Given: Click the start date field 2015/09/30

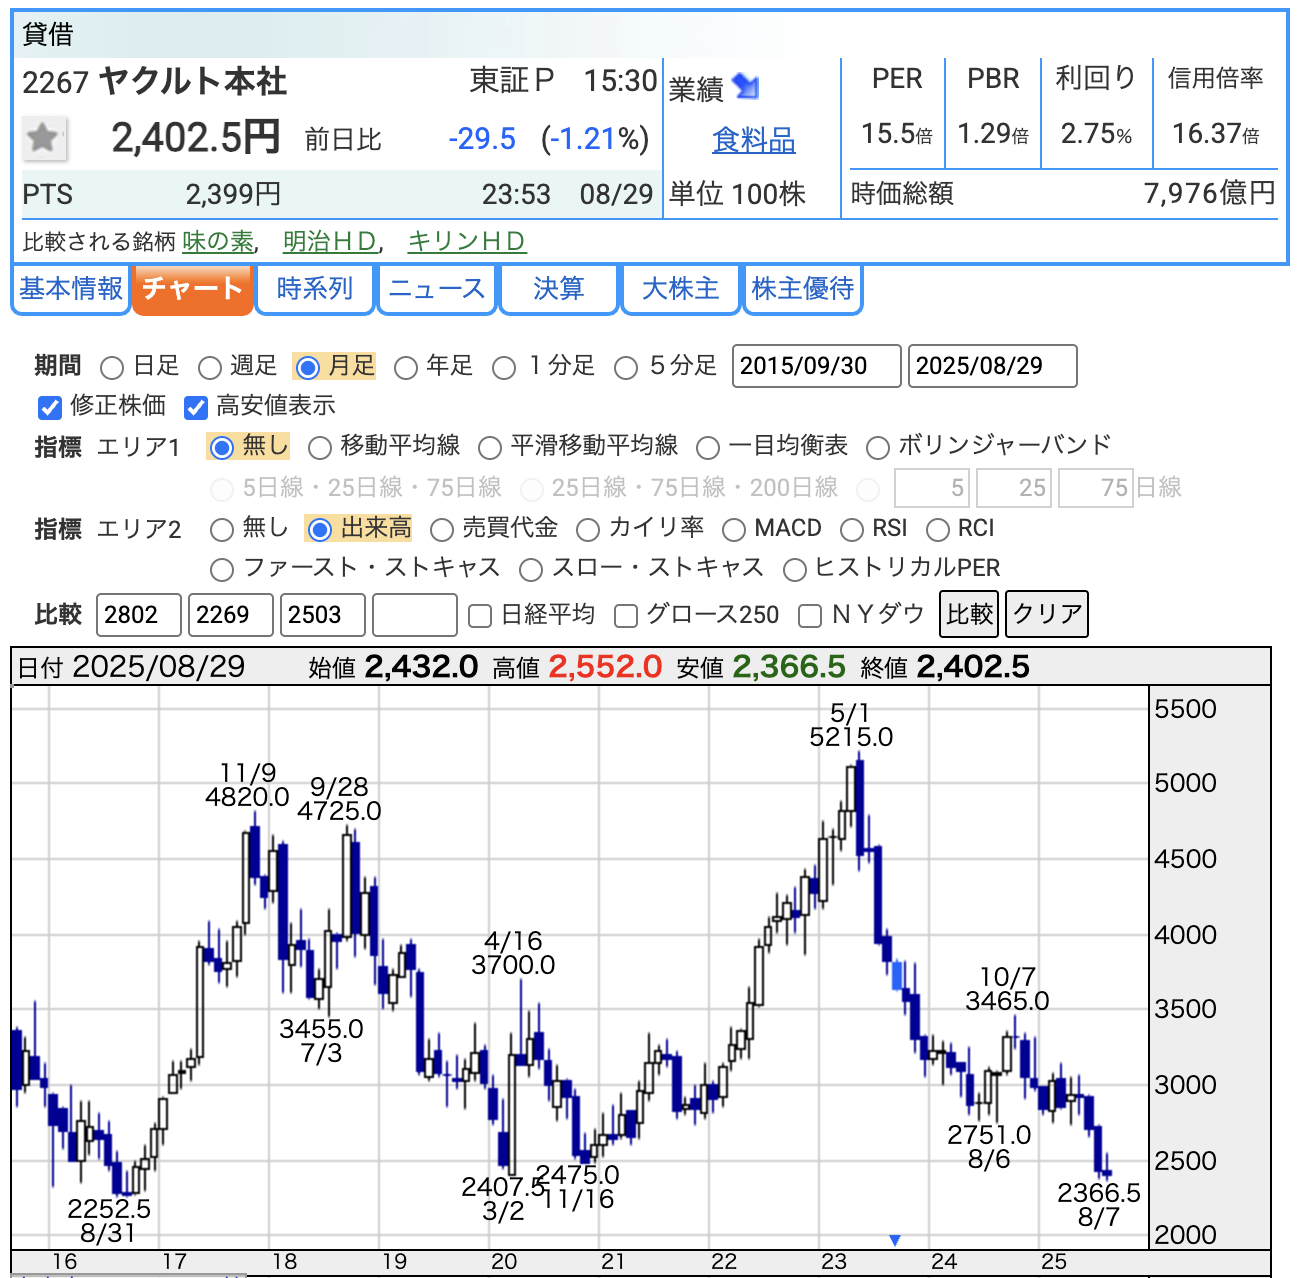Looking at the screenshot, I should [816, 366].
